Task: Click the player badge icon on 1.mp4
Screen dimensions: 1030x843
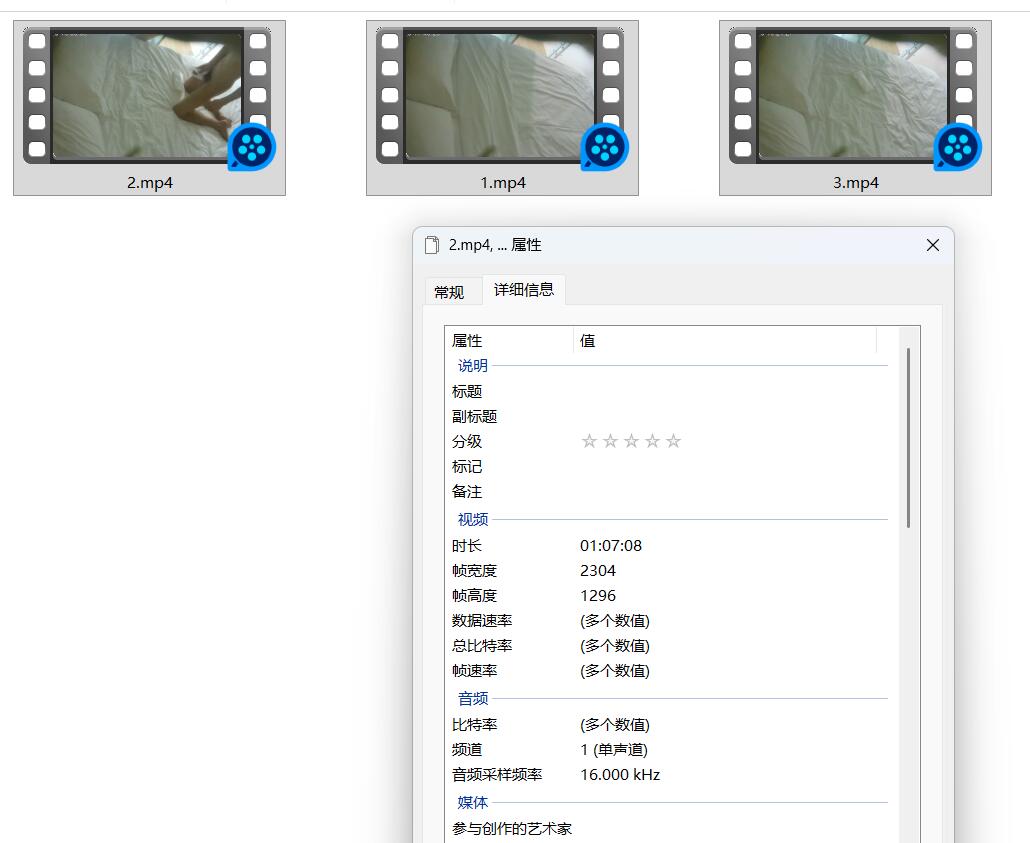Action: pyautogui.click(x=604, y=147)
